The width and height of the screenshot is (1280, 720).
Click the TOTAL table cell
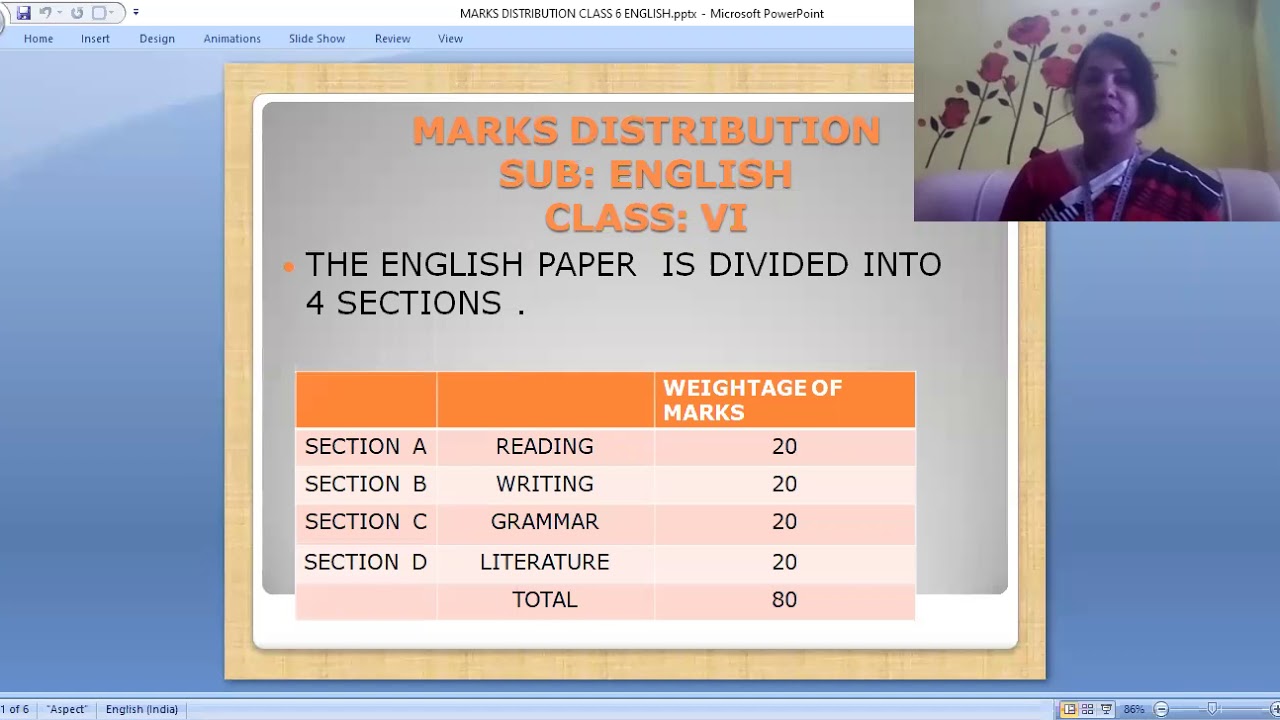click(545, 600)
